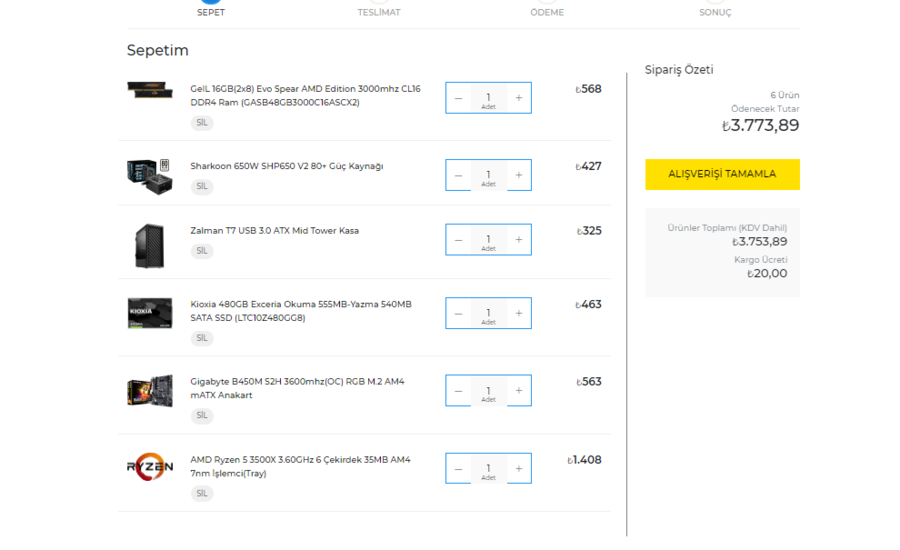Remove Zalman T7 case from cart
Viewport: 900px width, 550px height.
(x=202, y=251)
